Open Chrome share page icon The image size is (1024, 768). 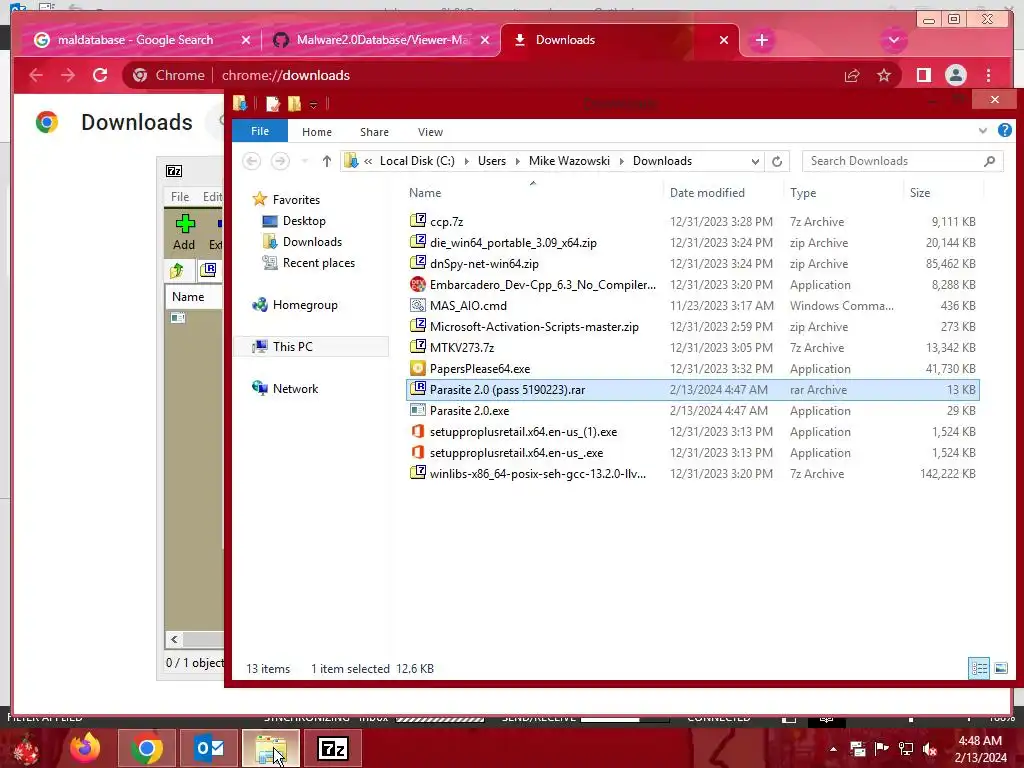852,76
